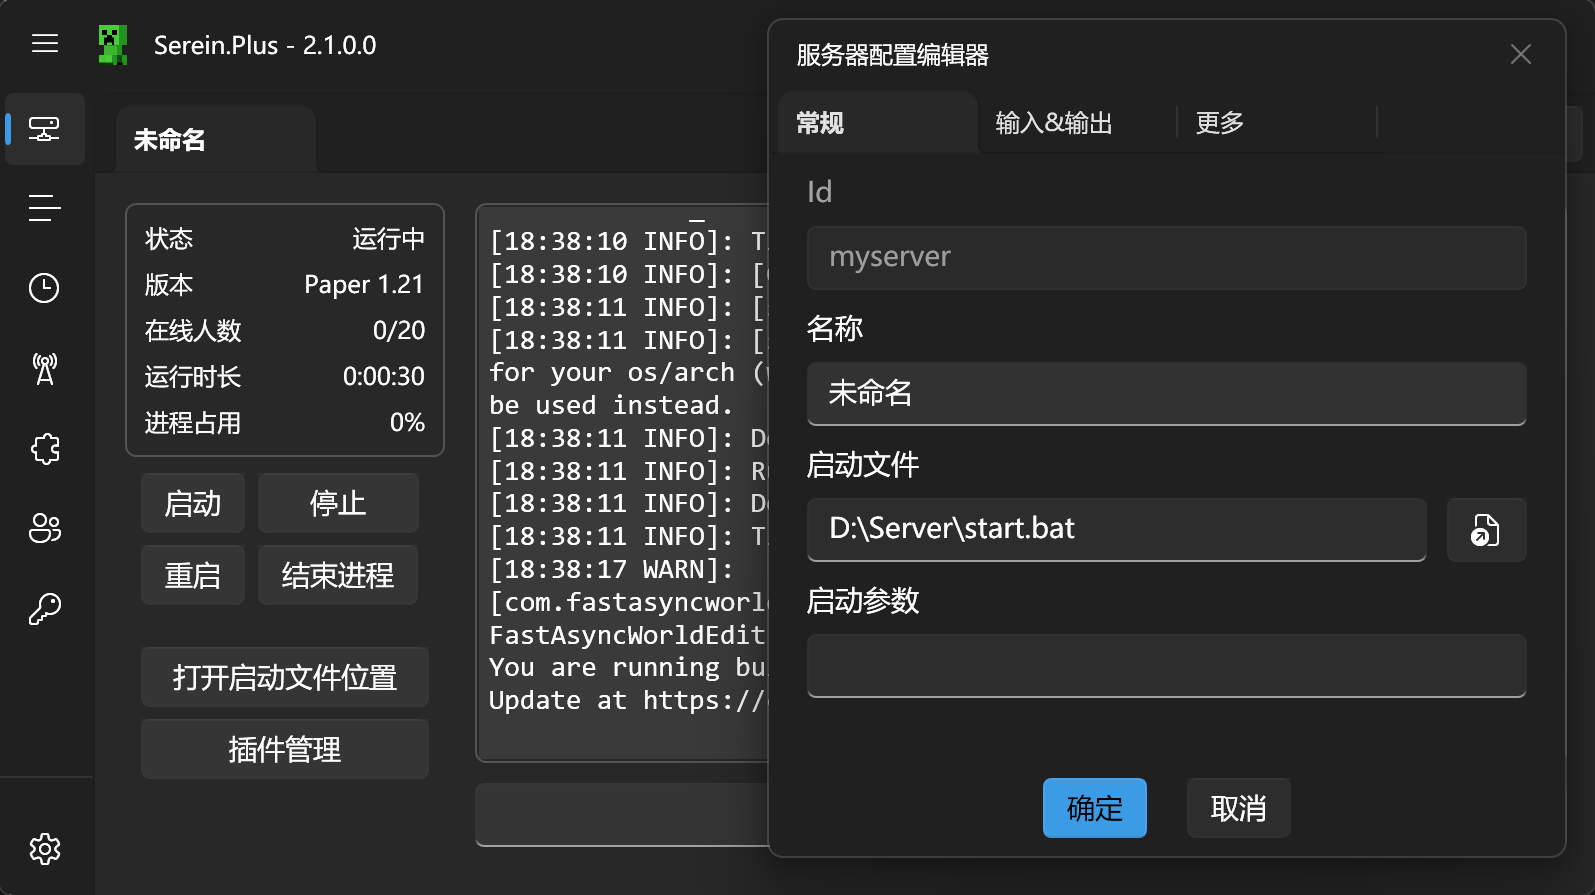
Task: Open the plugins puzzle sidebar icon
Action: [45, 448]
